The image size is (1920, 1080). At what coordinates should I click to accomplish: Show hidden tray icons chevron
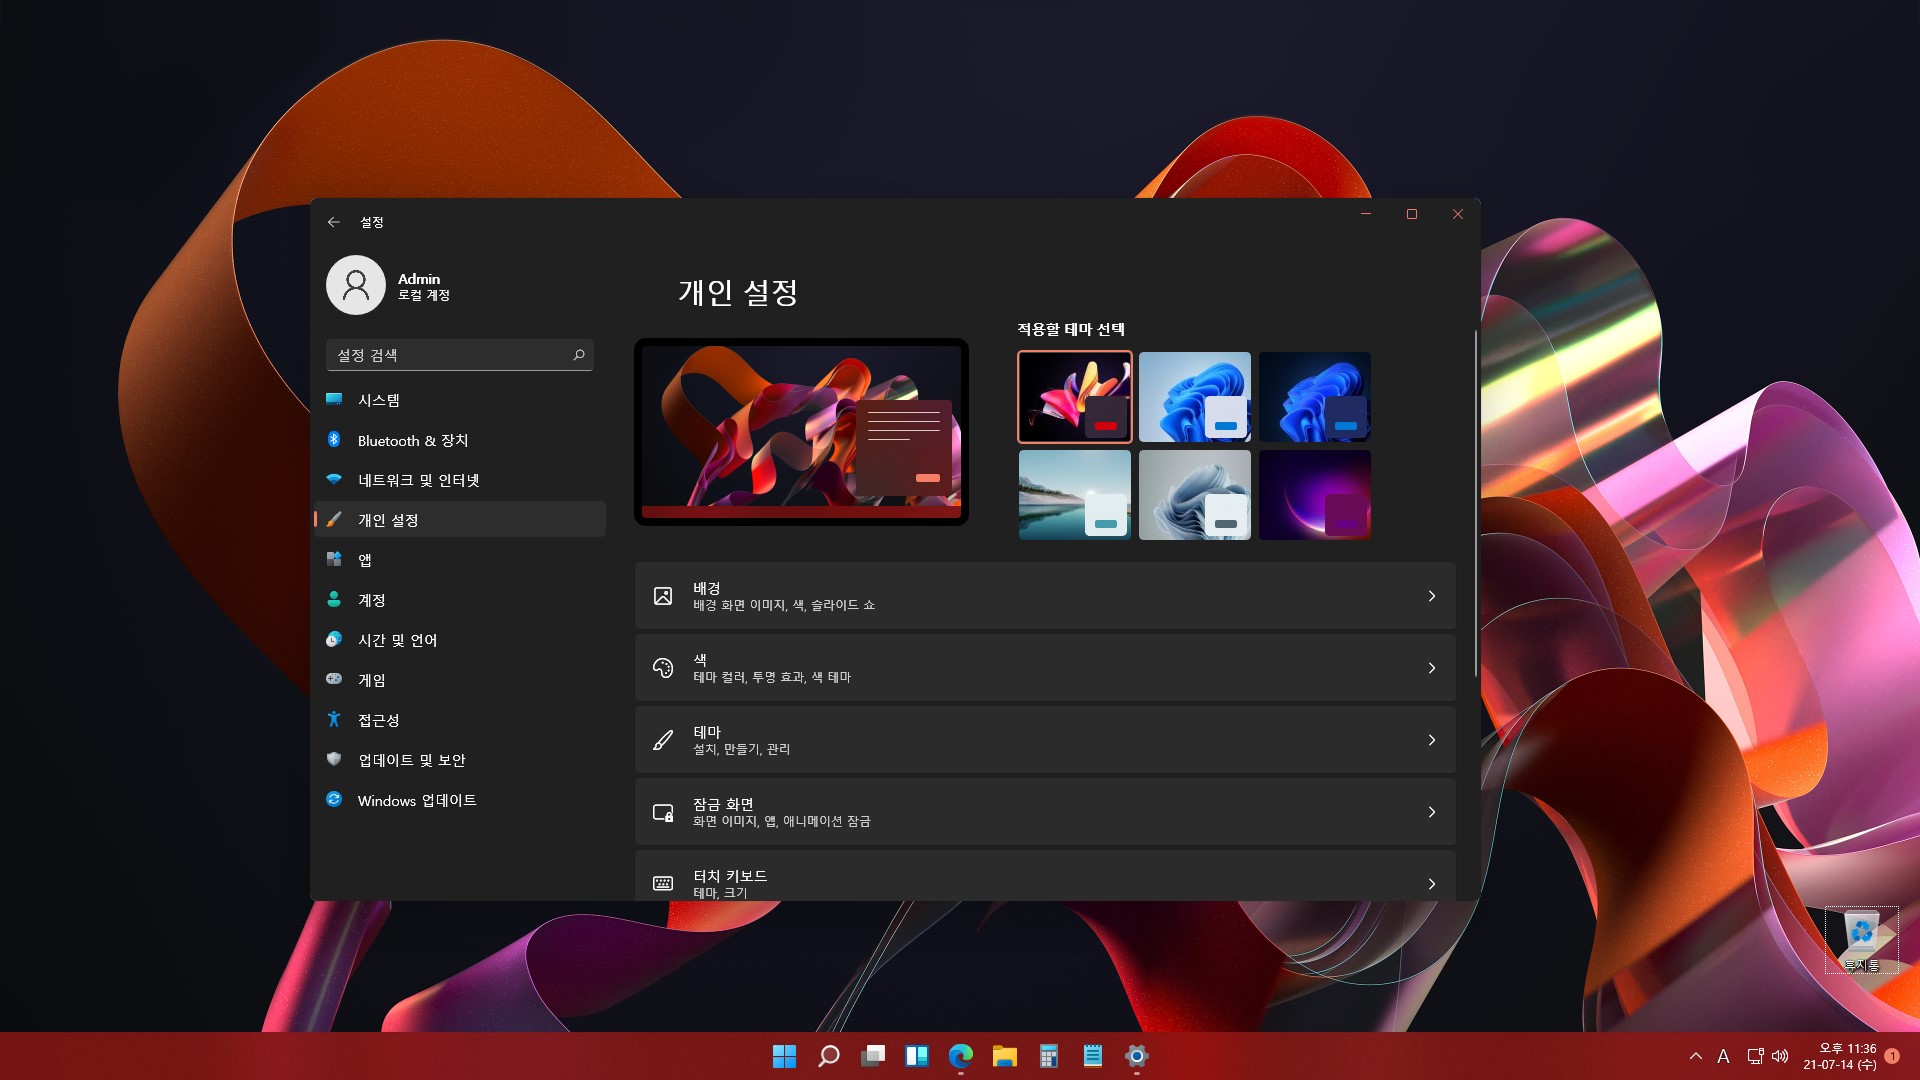(x=1696, y=1056)
